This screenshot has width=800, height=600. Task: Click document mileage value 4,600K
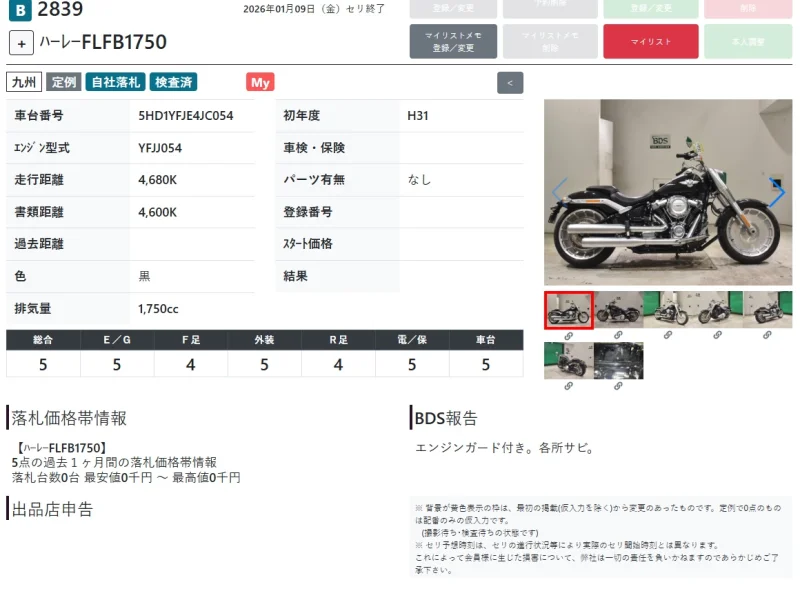[x=157, y=212]
